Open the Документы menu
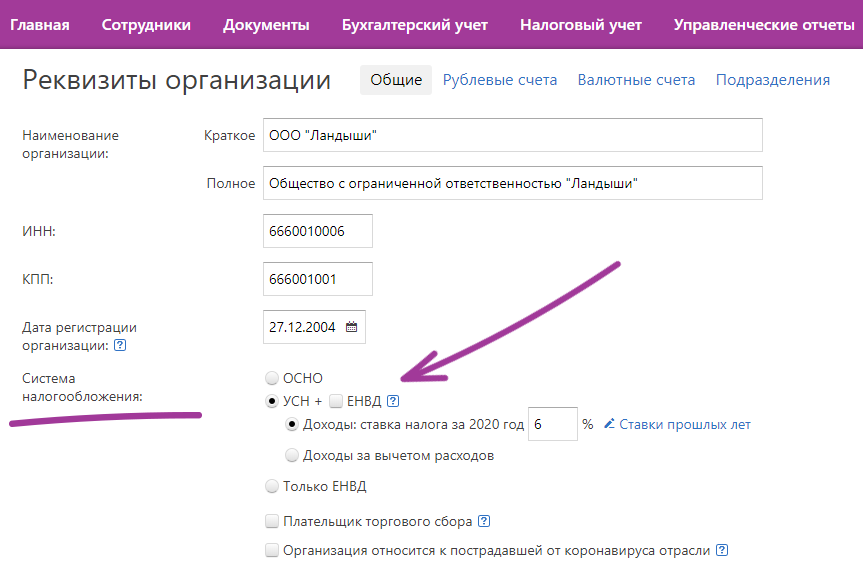This screenshot has width=863, height=571. click(266, 25)
